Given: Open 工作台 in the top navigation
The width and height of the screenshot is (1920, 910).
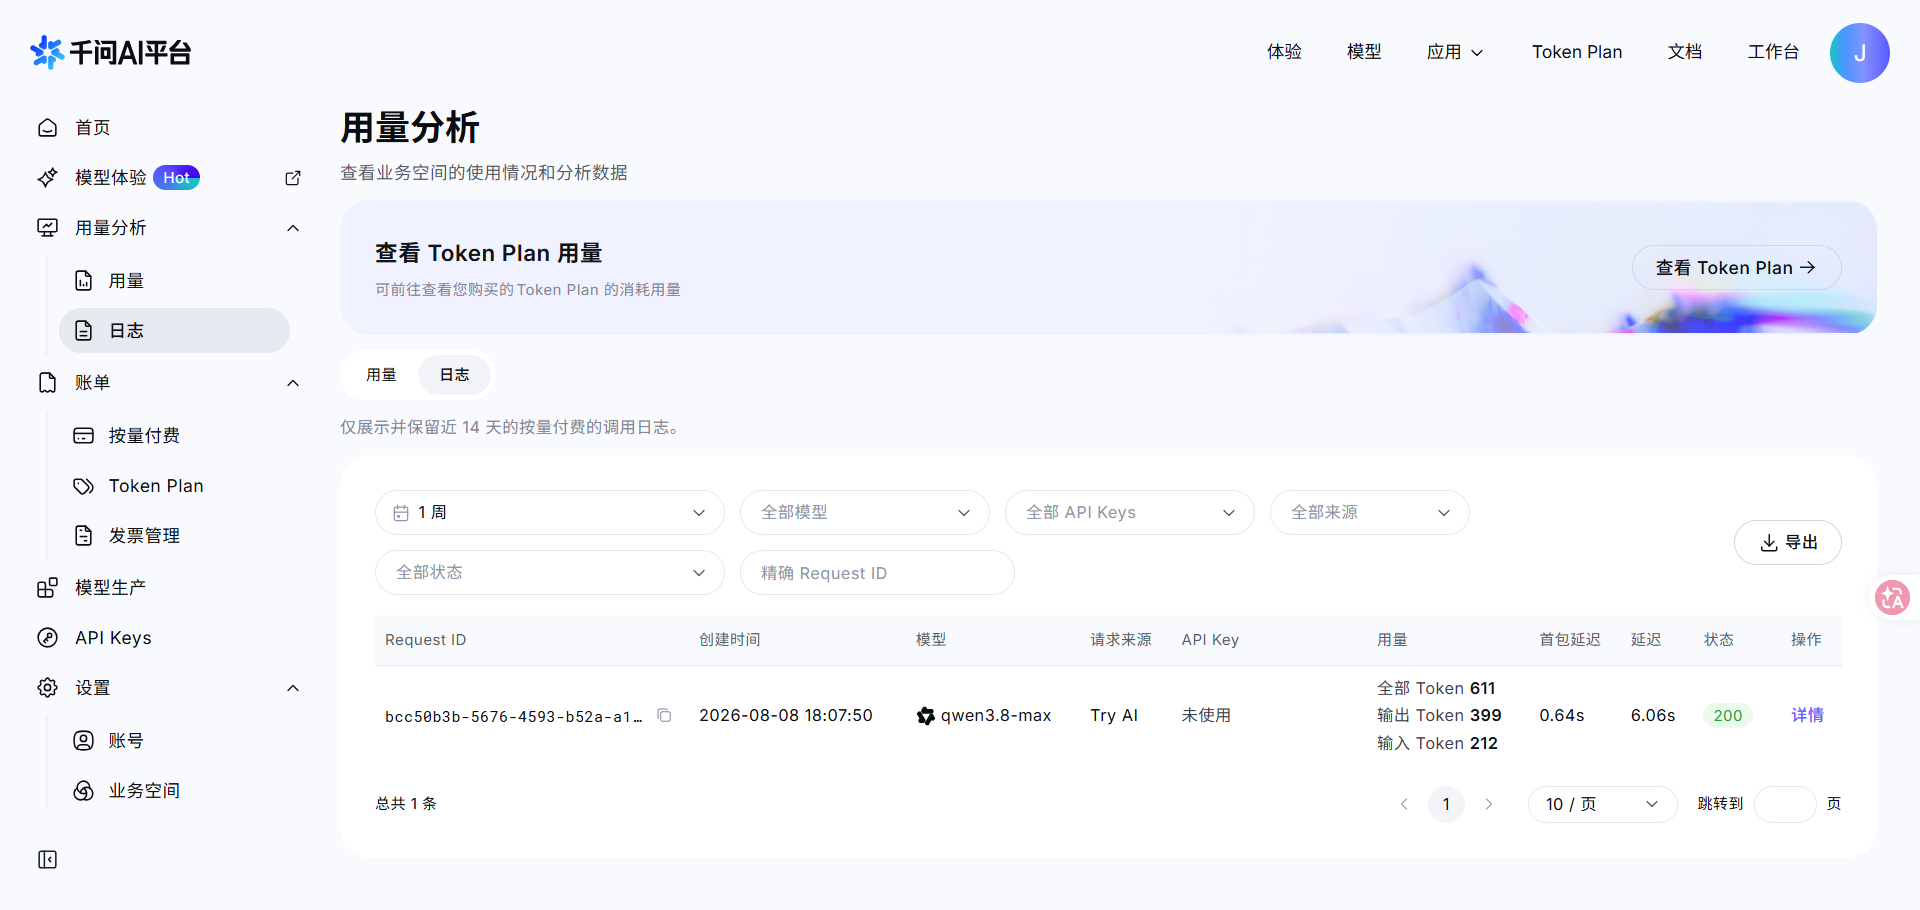Looking at the screenshot, I should [x=1773, y=52].
